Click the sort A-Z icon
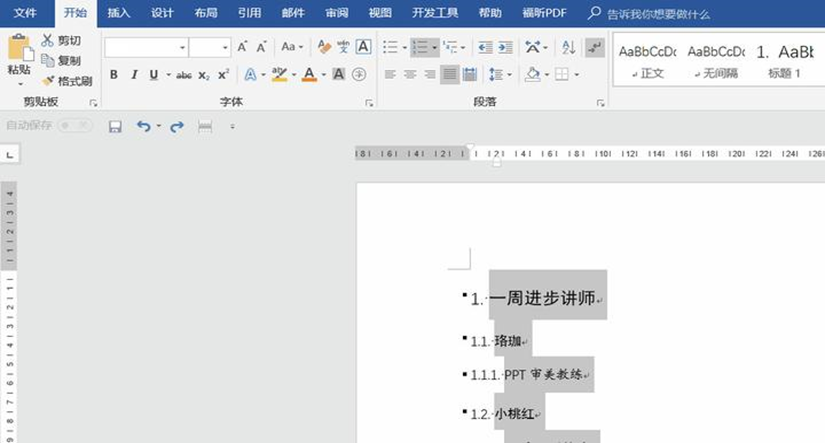The image size is (825, 443). 568,47
